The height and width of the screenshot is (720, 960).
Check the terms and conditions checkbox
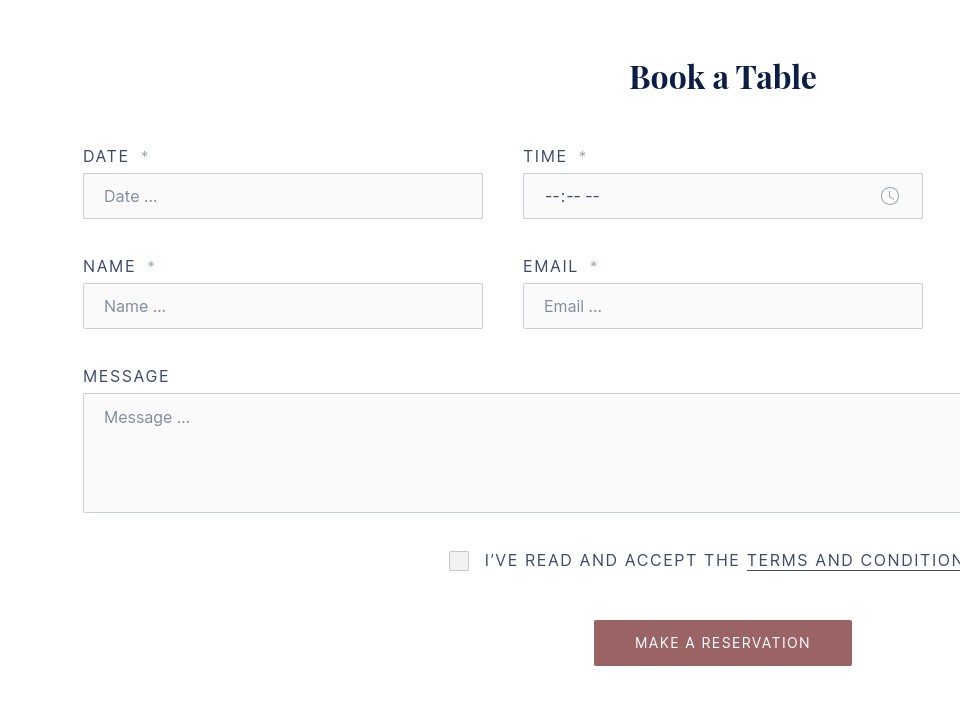point(459,561)
